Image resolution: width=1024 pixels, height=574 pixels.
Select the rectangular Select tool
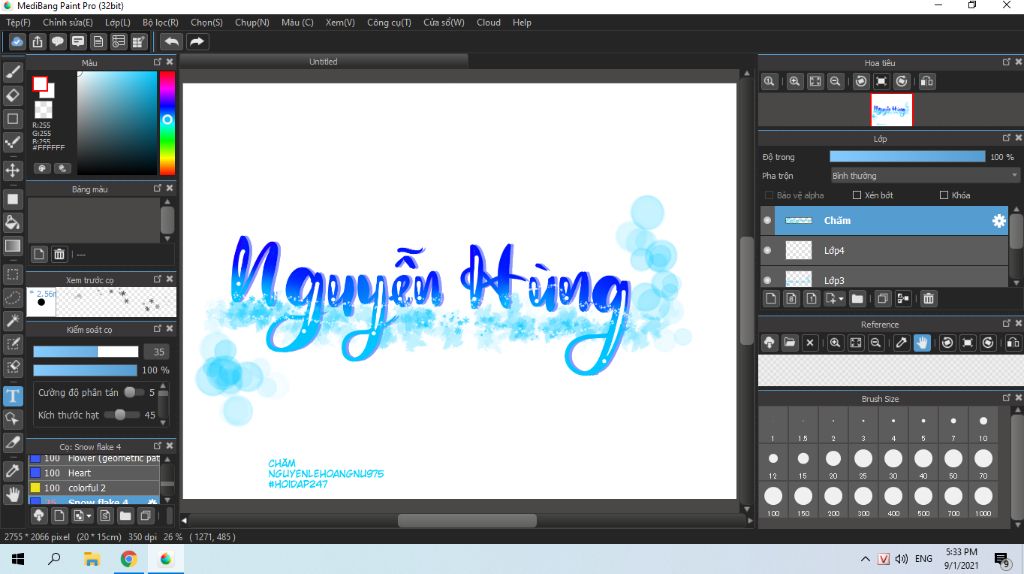click(x=12, y=274)
